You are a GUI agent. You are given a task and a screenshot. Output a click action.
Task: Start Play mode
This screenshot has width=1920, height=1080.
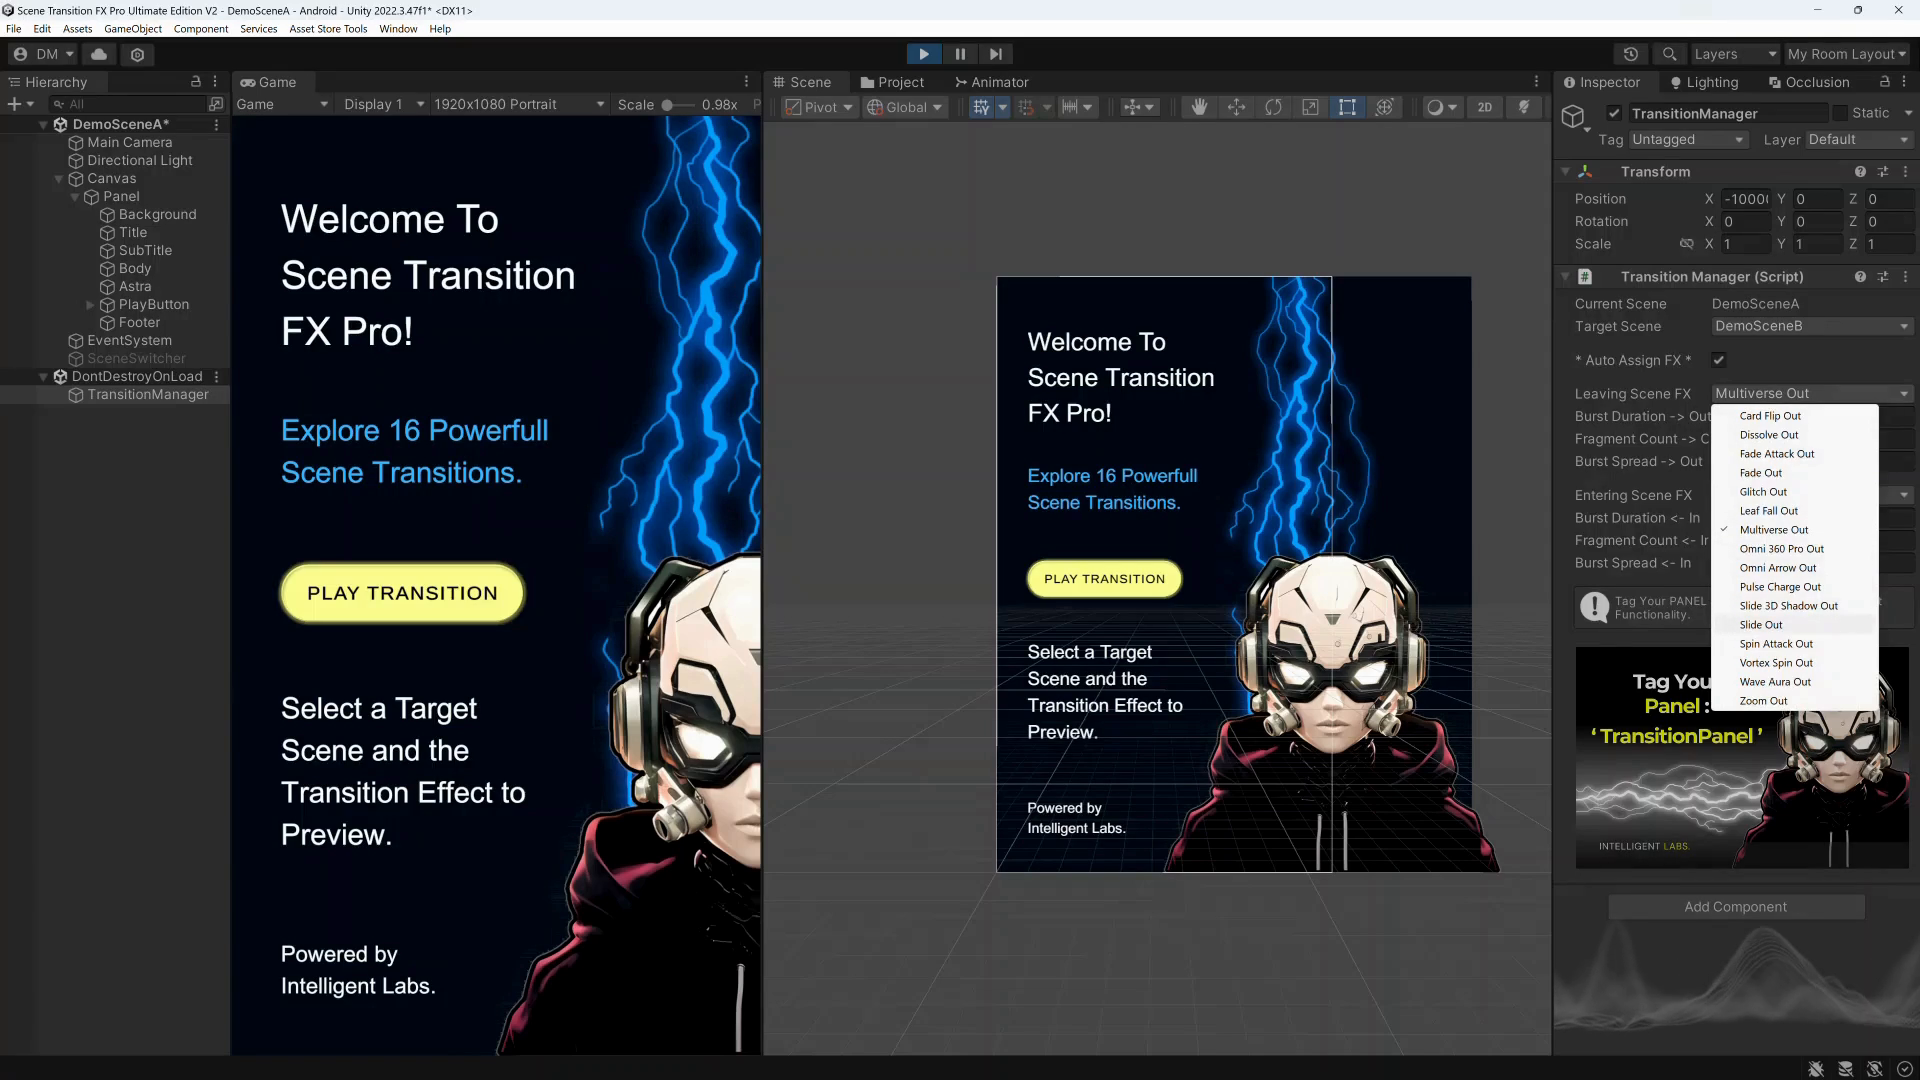click(x=924, y=54)
